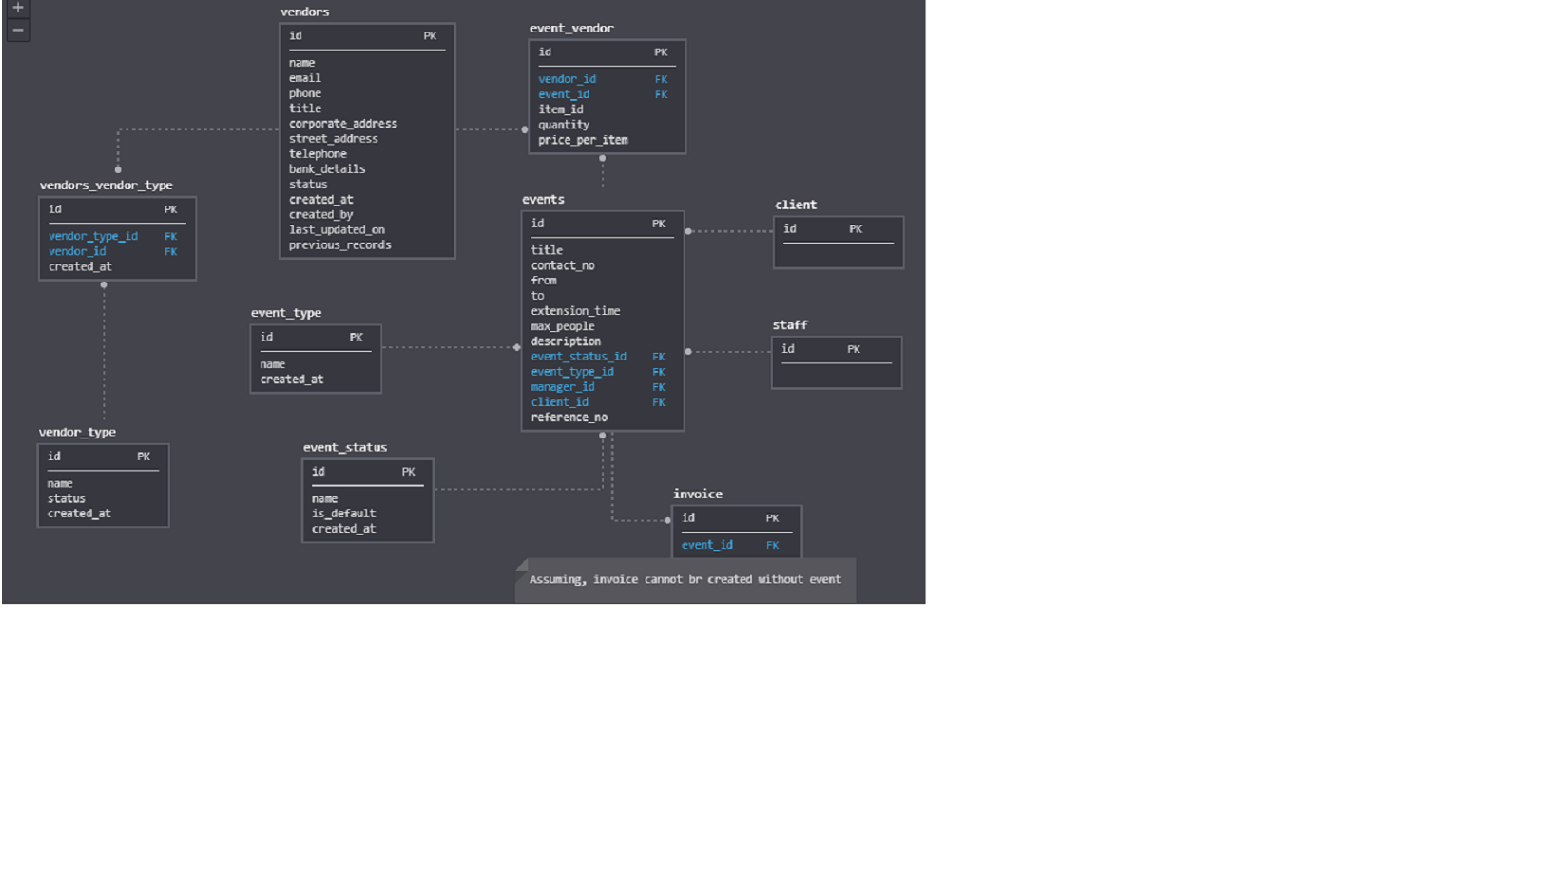This screenshot has height=875, width=1558.
Task: Click created_at field in event_status table
Action: (x=344, y=529)
